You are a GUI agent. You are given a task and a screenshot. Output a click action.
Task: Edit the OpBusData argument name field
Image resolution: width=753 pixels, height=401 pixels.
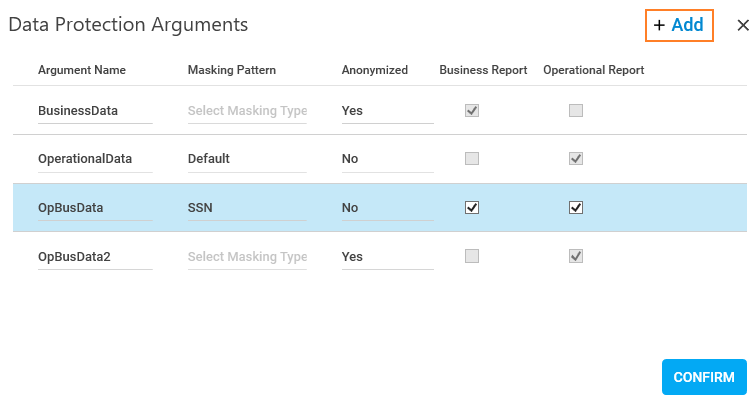click(x=95, y=208)
